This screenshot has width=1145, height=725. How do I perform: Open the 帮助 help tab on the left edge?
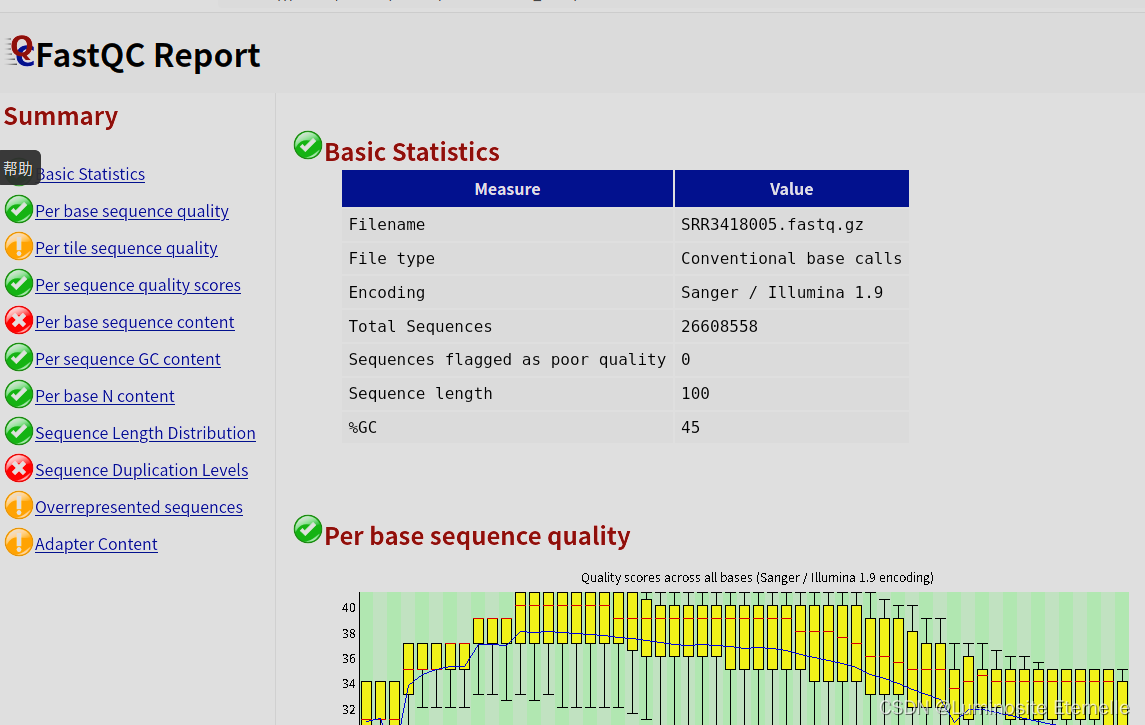click(19, 168)
